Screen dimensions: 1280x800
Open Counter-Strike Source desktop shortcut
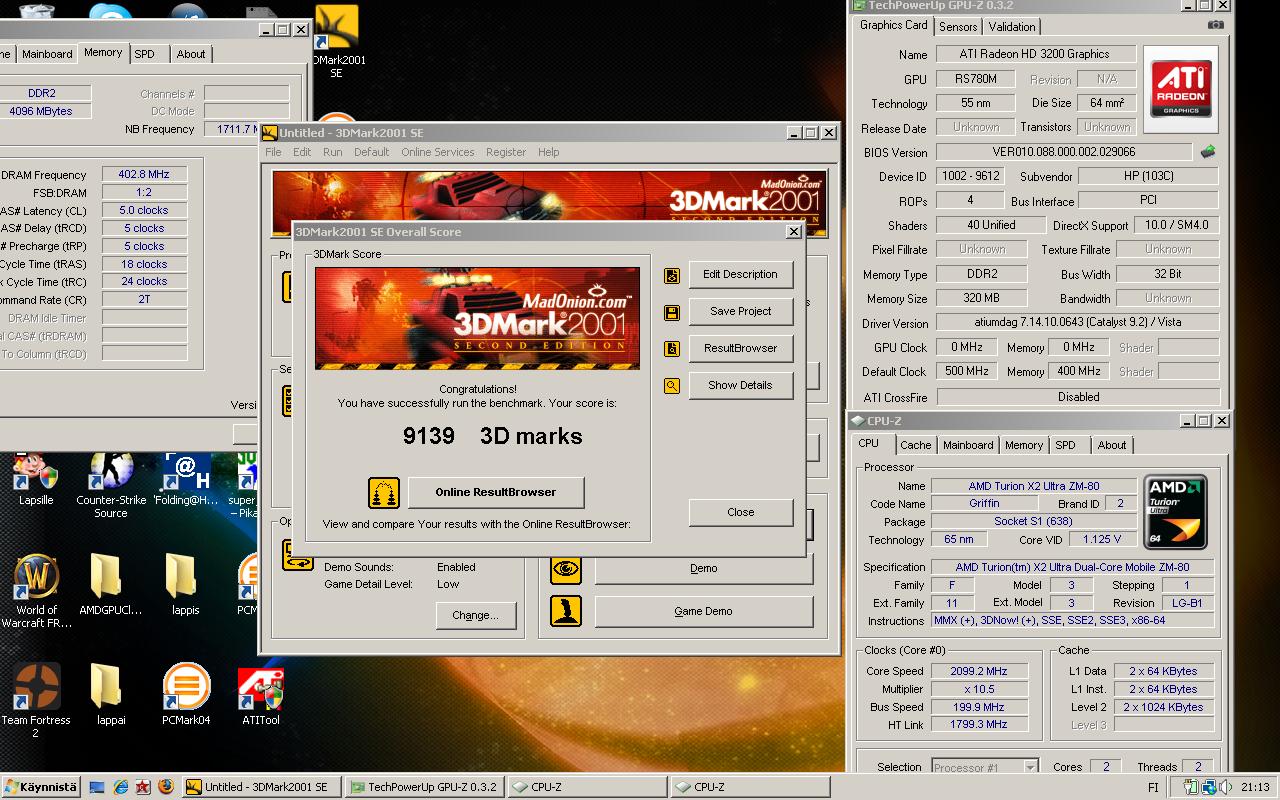point(111,486)
